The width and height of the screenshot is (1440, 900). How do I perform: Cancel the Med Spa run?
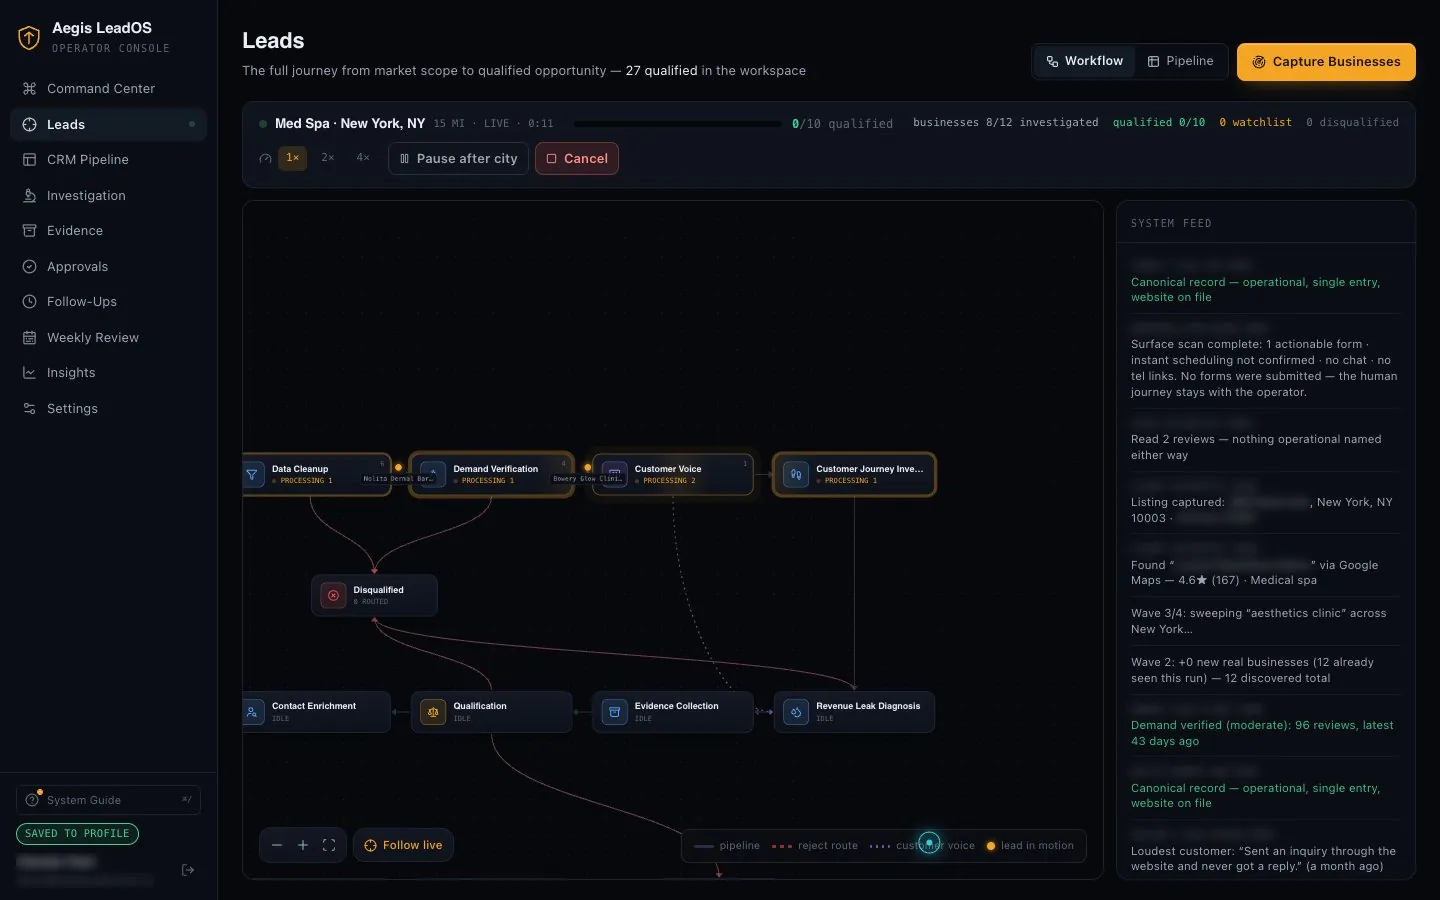(x=577, y=159)
